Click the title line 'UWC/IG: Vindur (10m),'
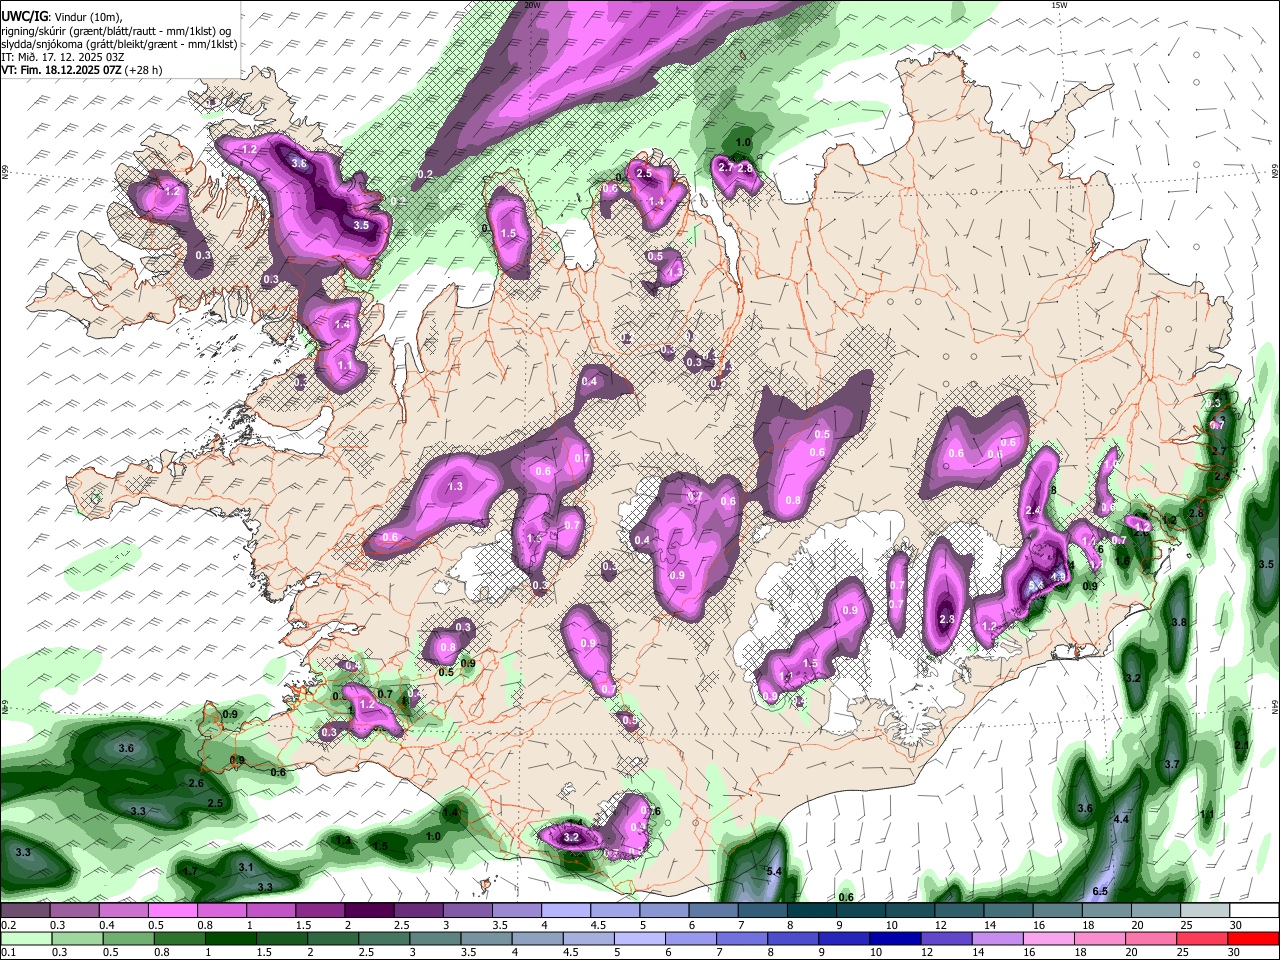 [x=62, y=16]
